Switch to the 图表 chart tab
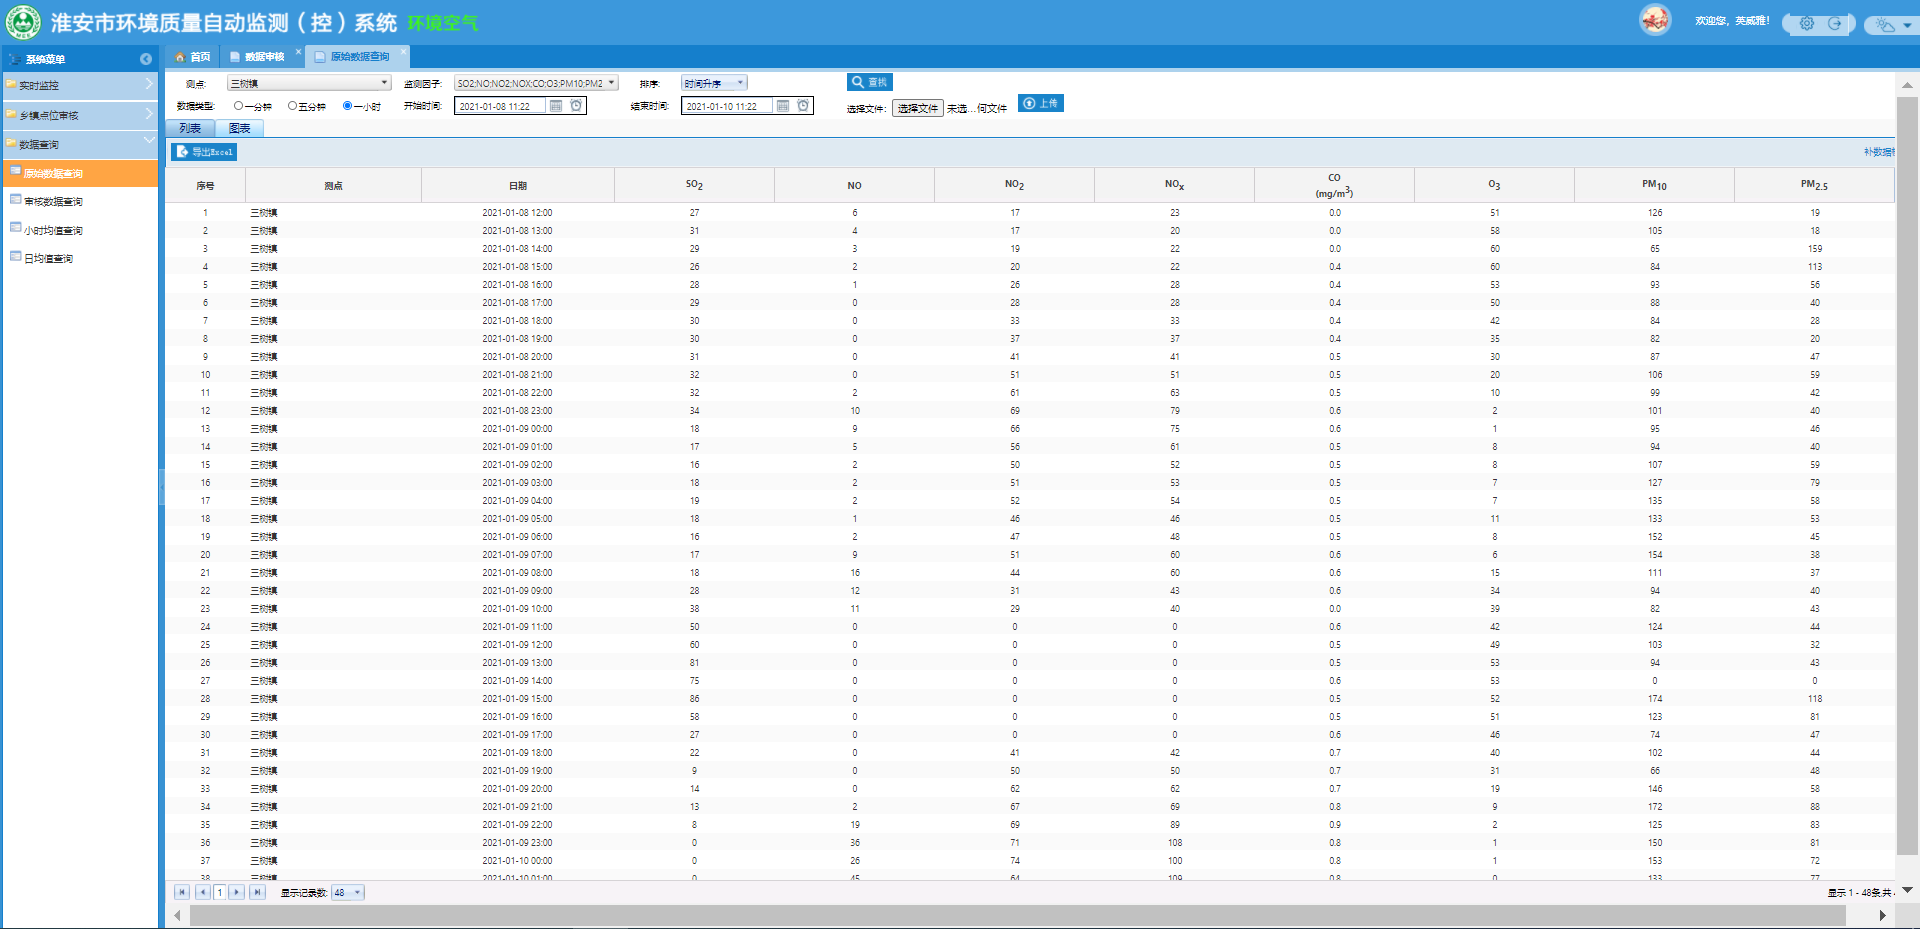 coord(240,128)
